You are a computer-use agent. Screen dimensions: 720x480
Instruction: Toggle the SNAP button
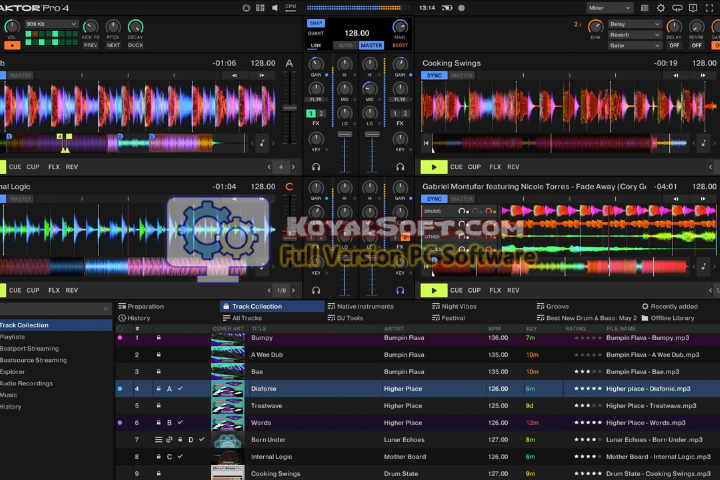tap(315, 23)
